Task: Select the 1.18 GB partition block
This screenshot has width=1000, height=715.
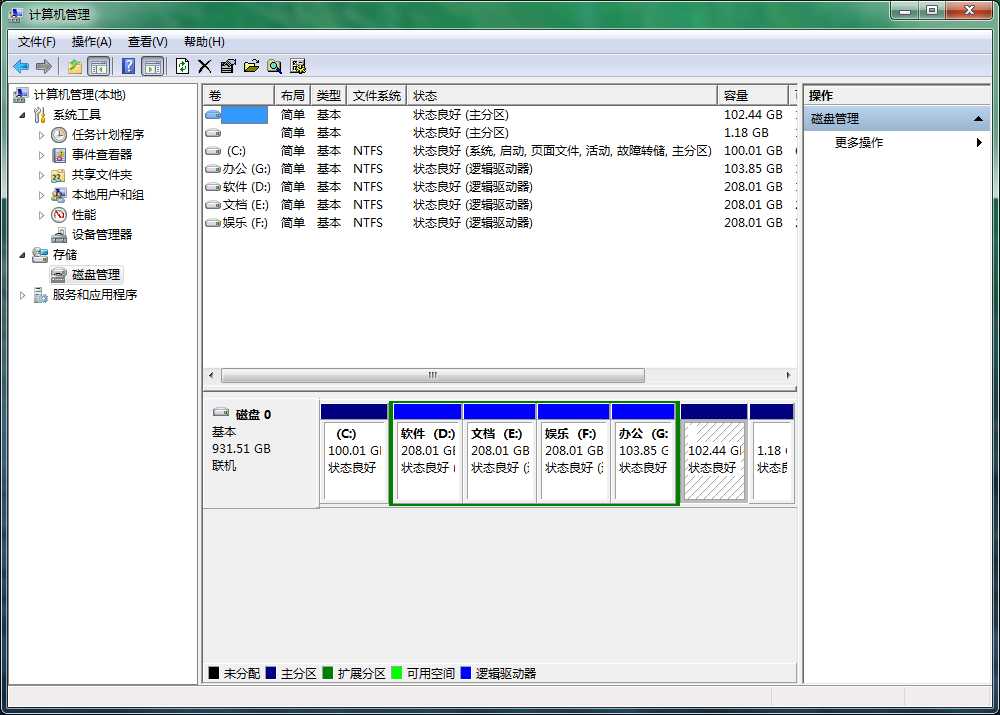Action: [x=772, y=453]
